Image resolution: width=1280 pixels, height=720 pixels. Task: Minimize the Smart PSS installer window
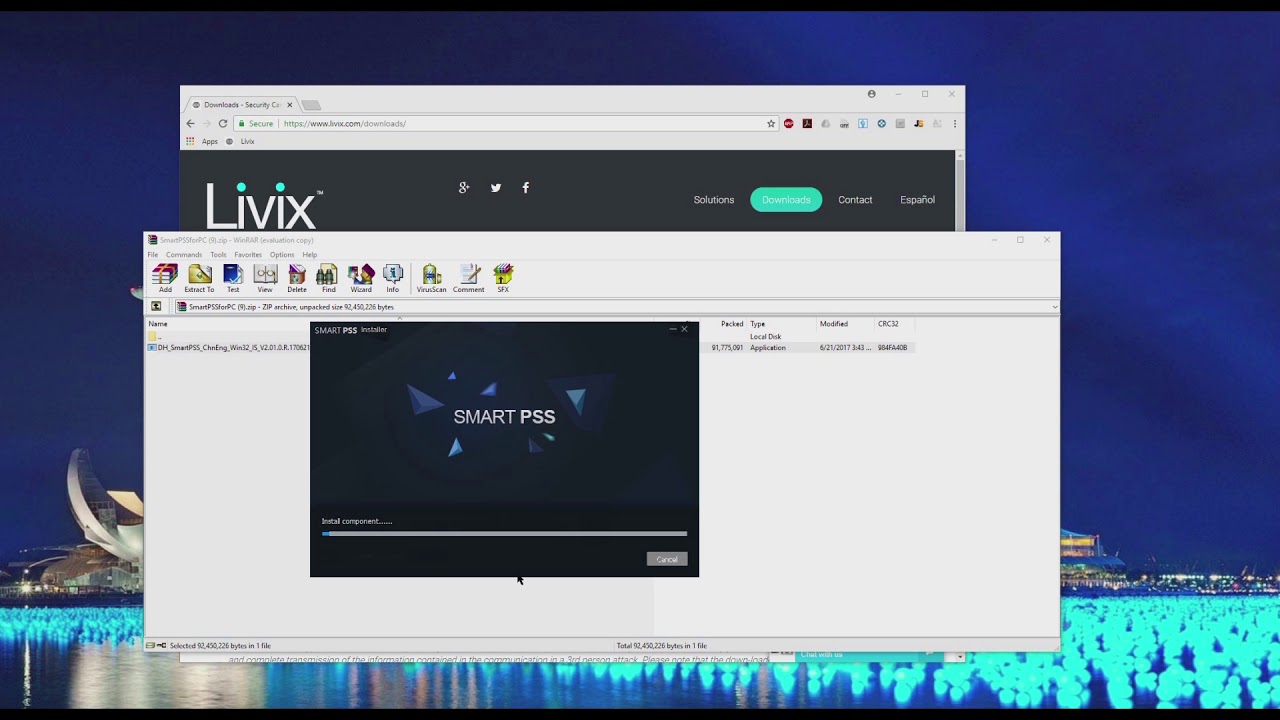[673, 329]
